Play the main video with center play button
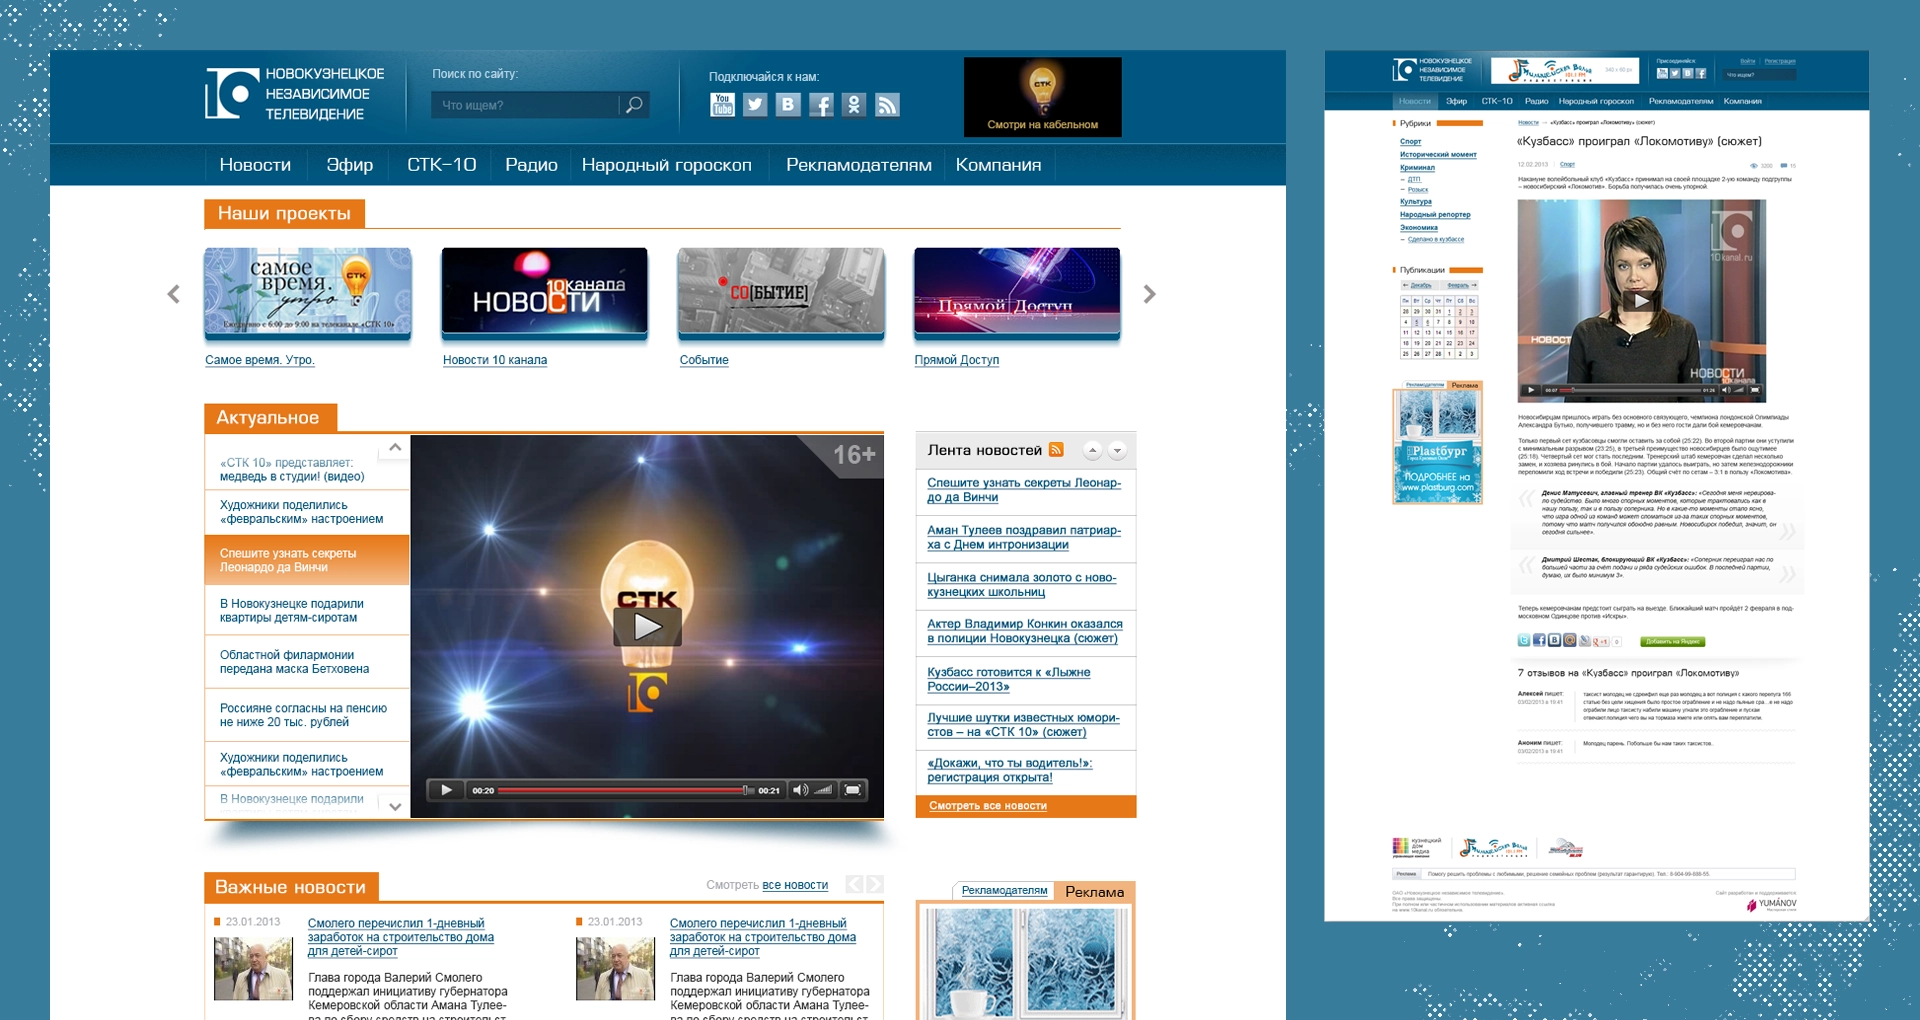1920x1020 pixels. click(647, 627)
